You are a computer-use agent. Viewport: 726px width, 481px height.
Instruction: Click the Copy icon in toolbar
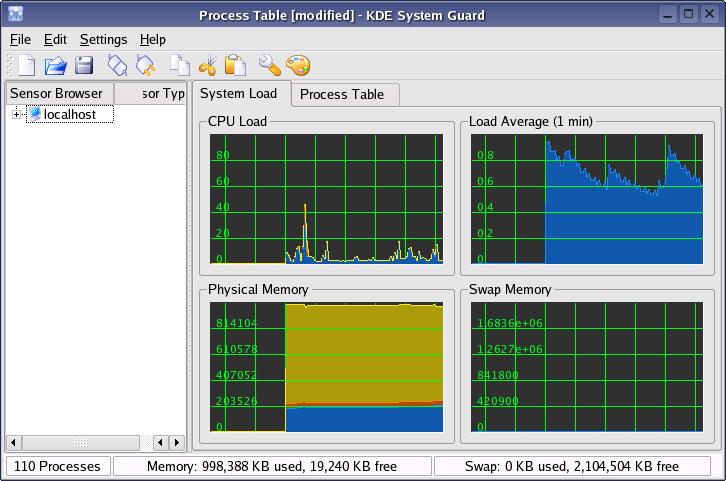[x=179, y=66]
